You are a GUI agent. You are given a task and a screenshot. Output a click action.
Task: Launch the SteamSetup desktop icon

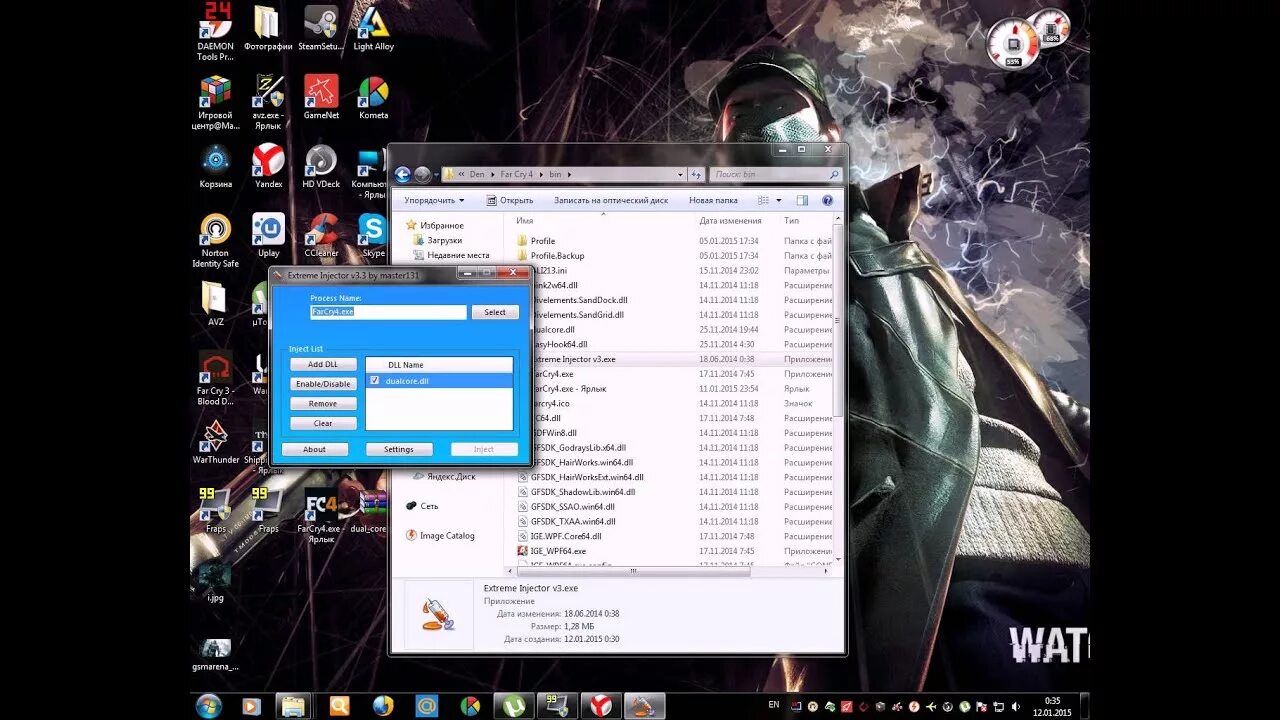[320, 28]
